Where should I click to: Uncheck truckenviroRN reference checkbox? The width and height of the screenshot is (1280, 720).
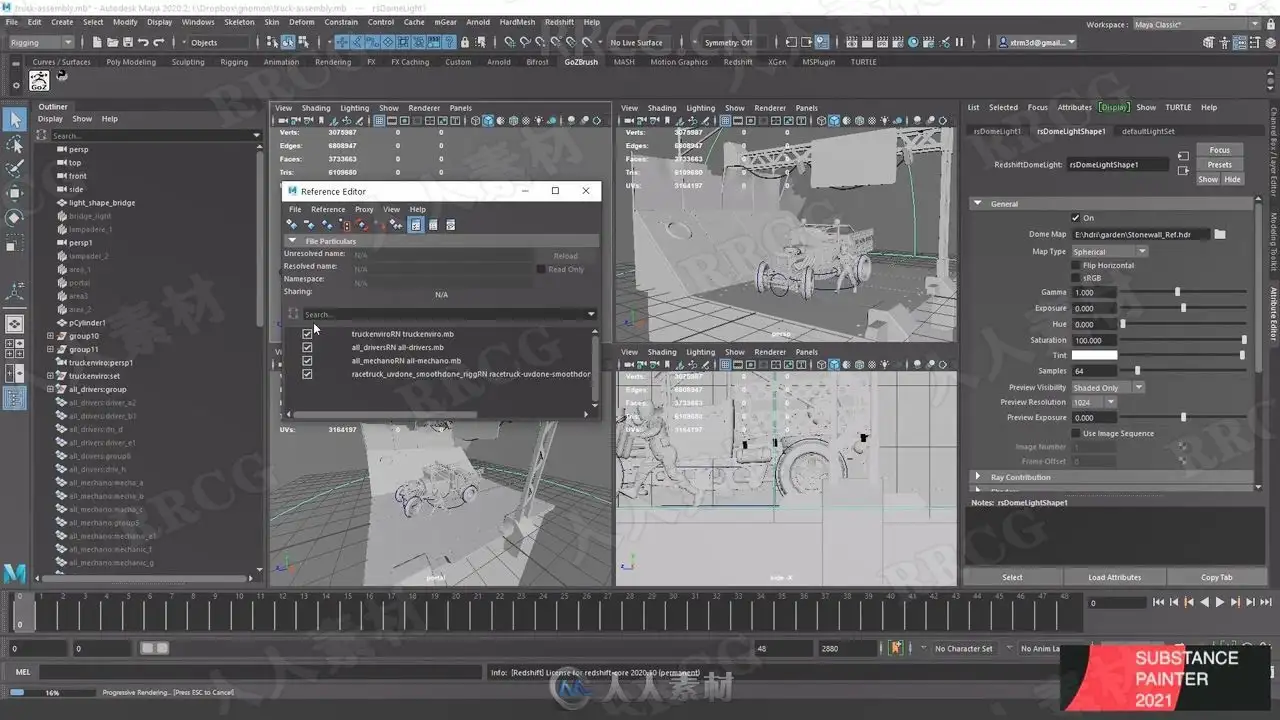[307, 334]
